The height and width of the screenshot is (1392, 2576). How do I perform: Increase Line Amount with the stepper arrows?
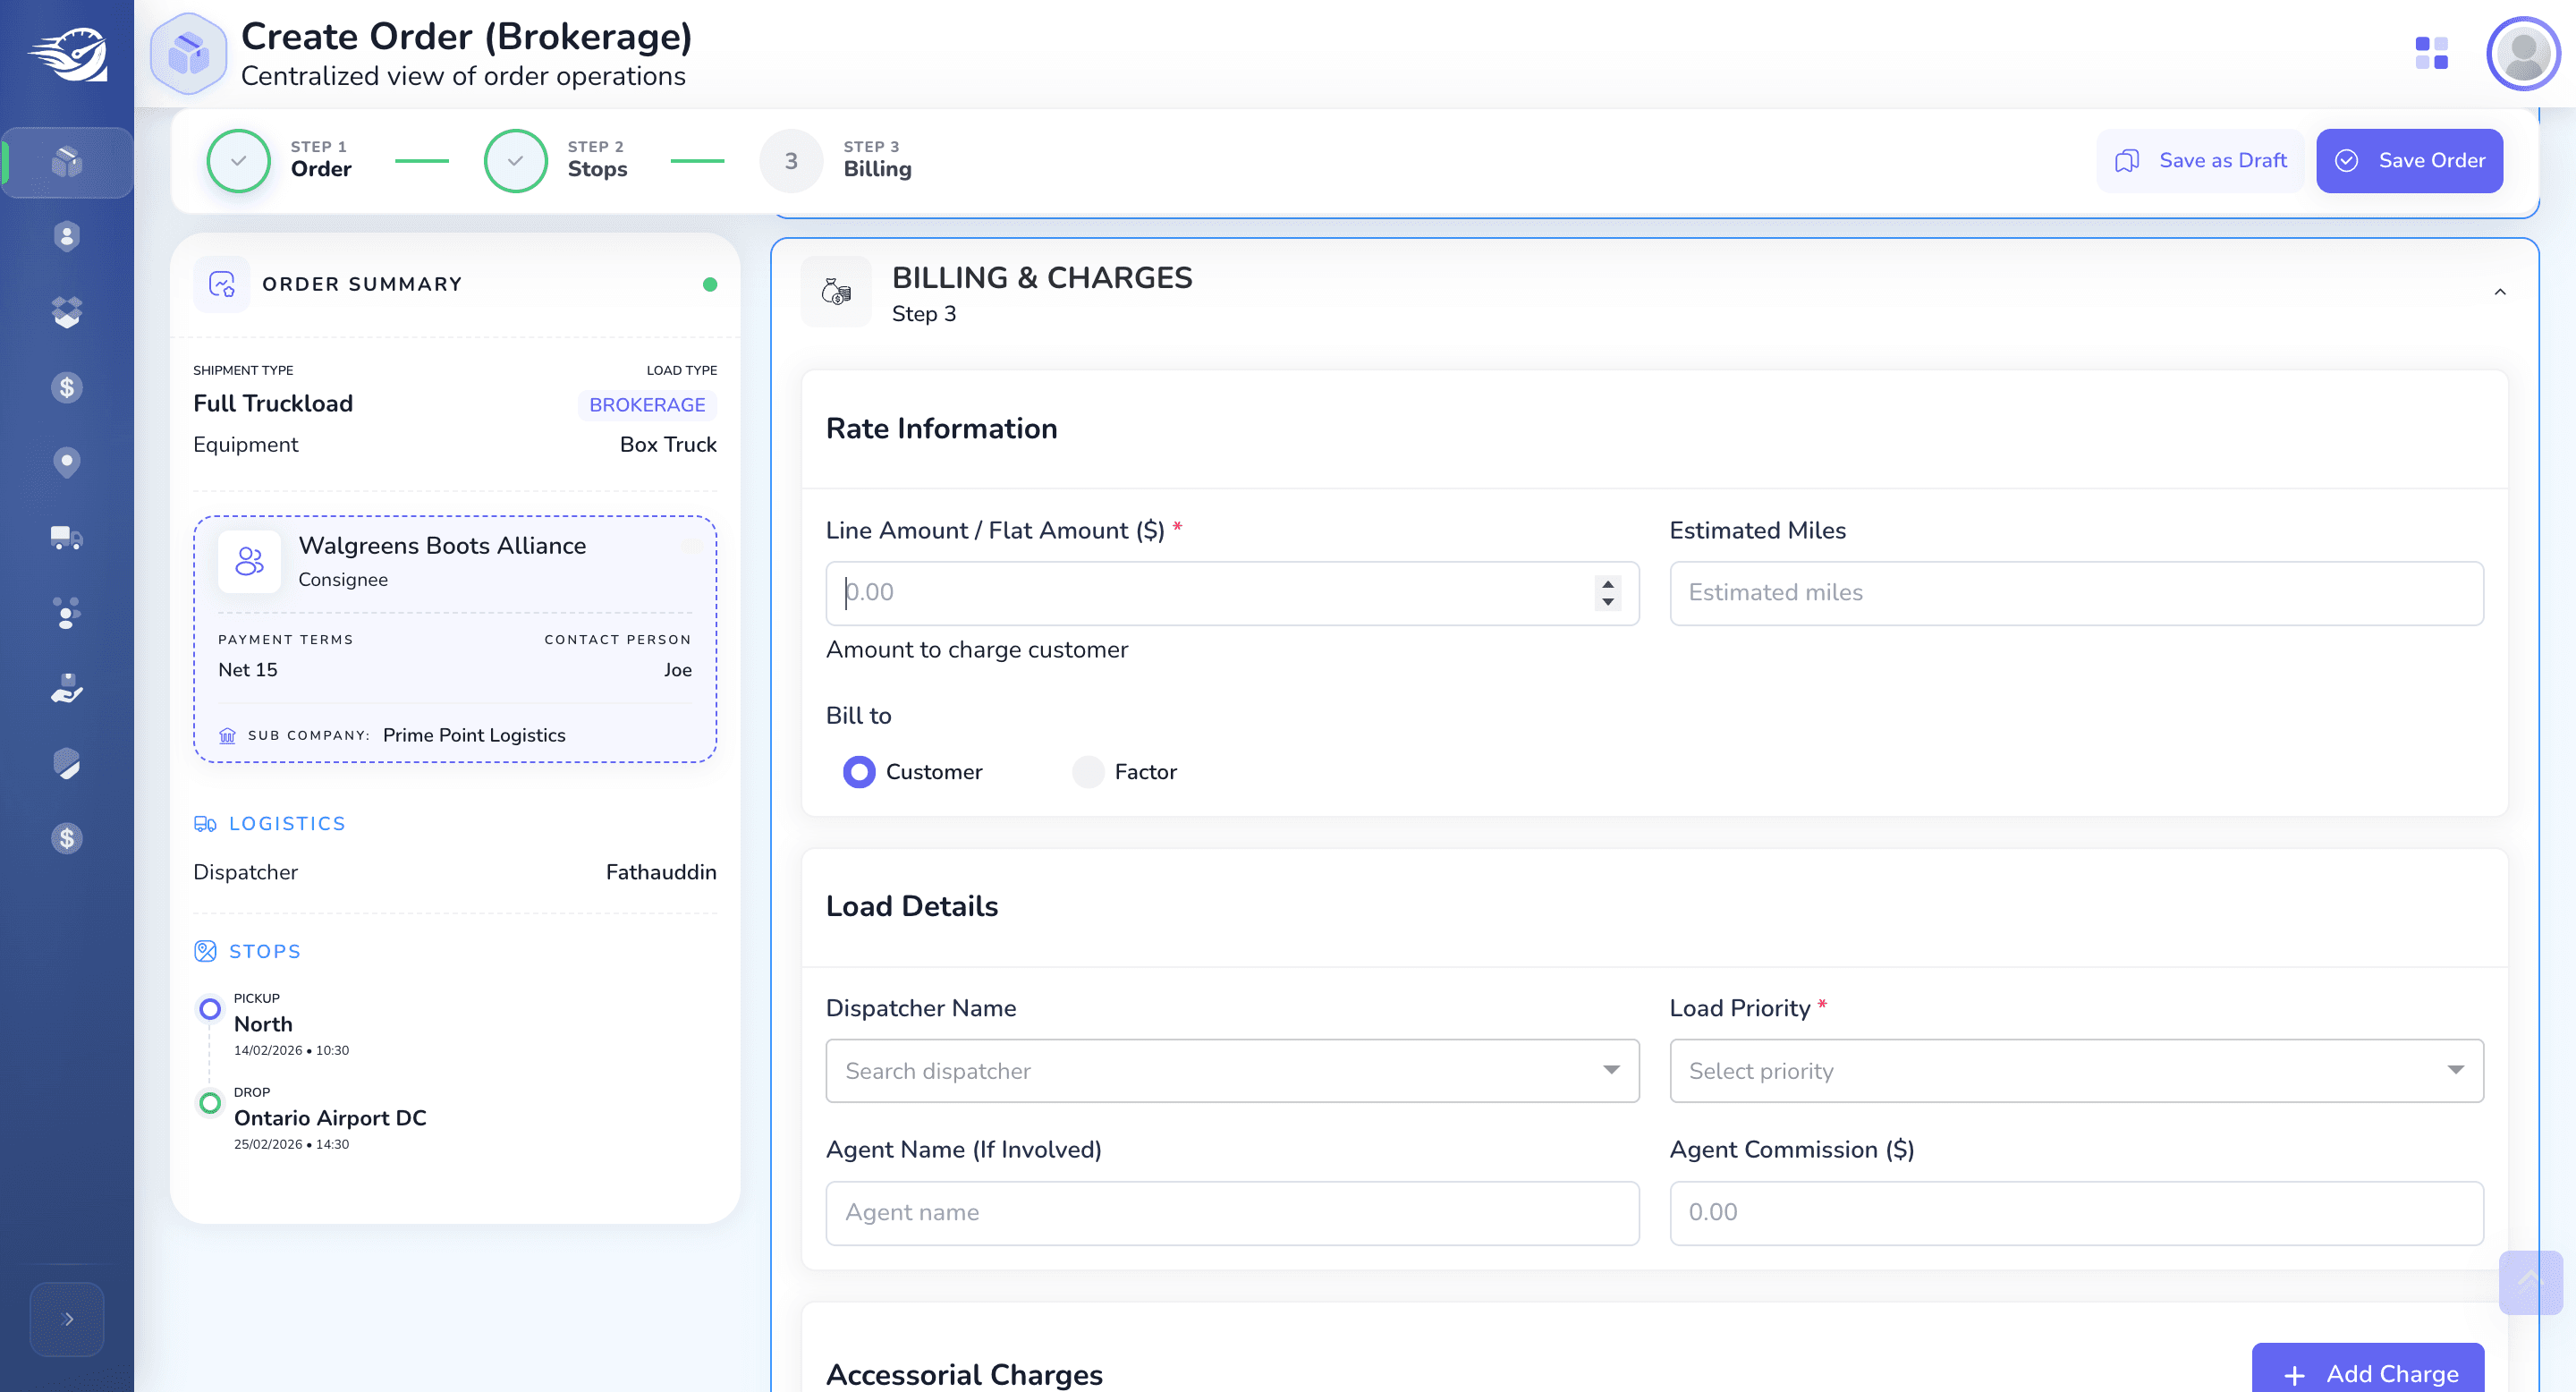coord(1607,584)
